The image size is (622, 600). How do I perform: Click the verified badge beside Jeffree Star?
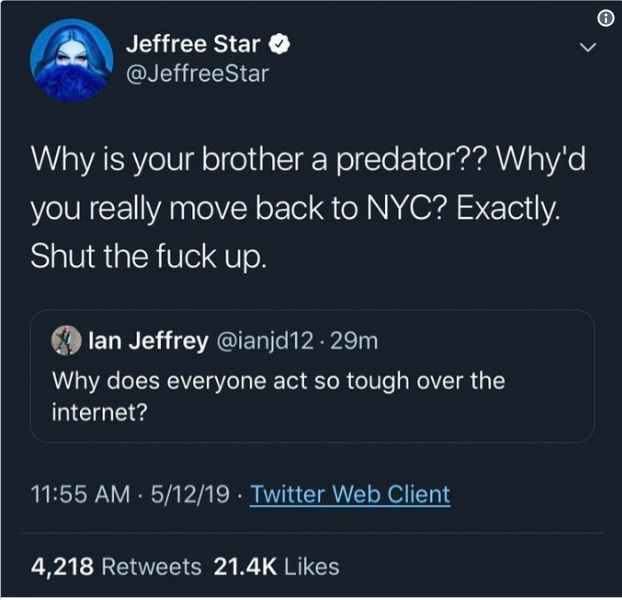(x=283, y=44)
